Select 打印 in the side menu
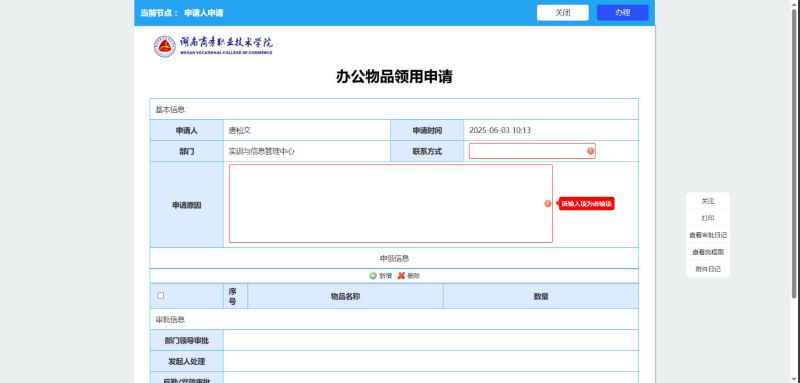 (x=708, y=218)
